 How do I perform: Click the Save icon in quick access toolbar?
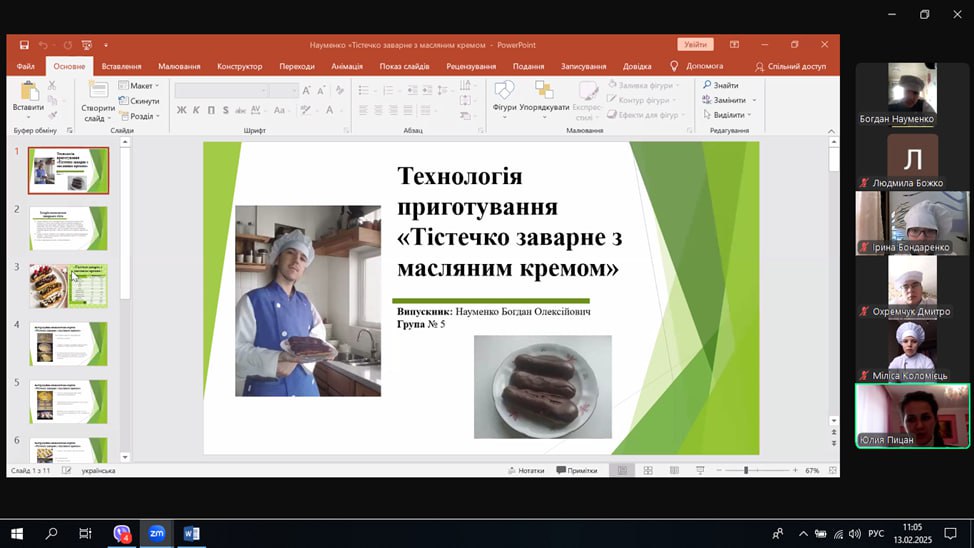pos(22,45)
